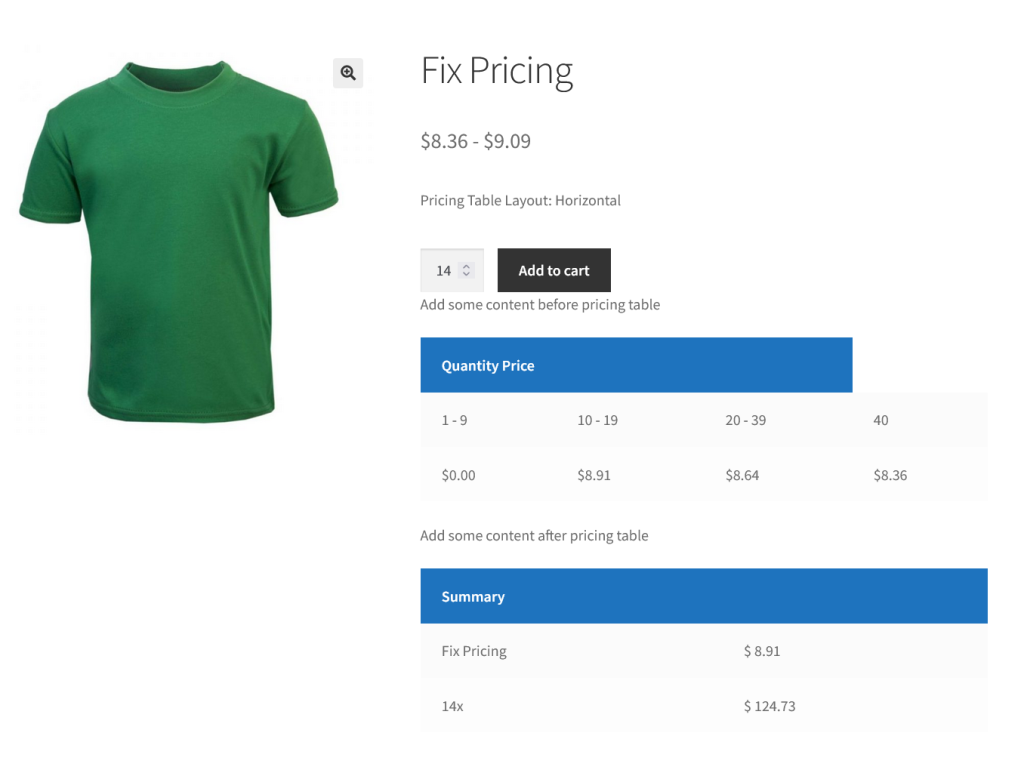Choose the 10 - 19 quantity tier cell

tap(597, 420)
